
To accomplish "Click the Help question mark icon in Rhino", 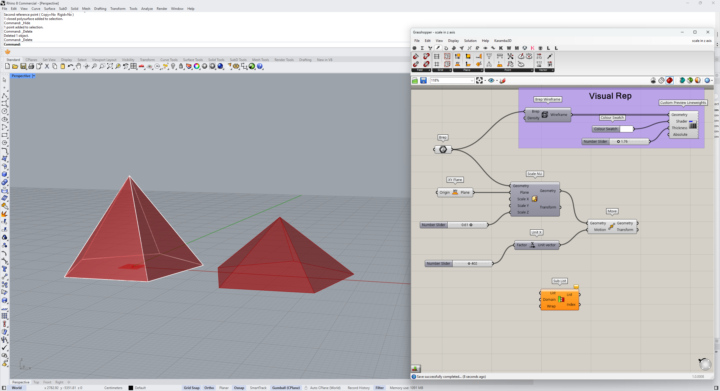I will click(x=260, y=67).
